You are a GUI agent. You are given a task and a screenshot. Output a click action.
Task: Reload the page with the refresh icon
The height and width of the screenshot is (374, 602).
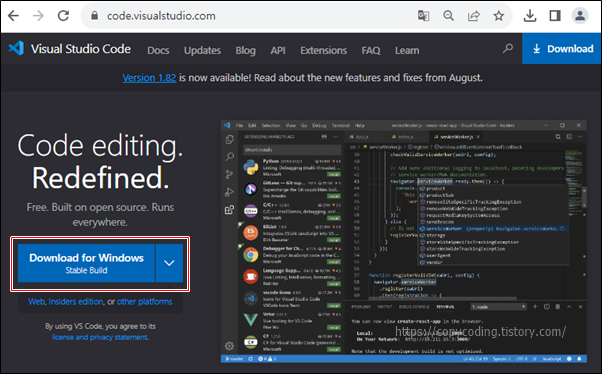click(63, 16)
